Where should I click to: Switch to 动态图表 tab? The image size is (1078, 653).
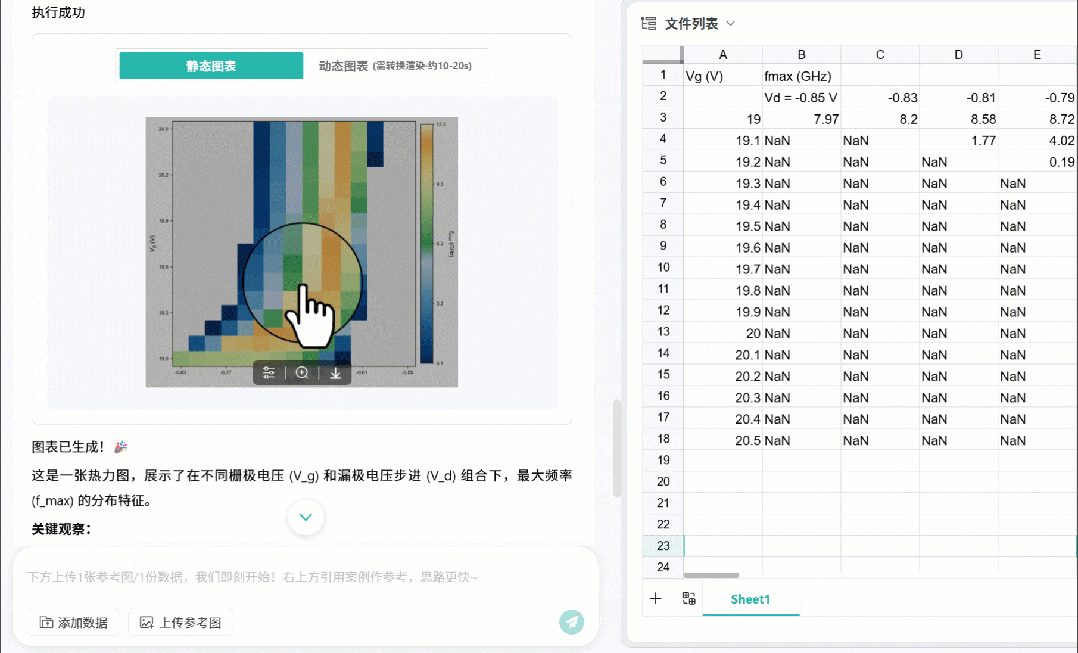tap(395, 66)
